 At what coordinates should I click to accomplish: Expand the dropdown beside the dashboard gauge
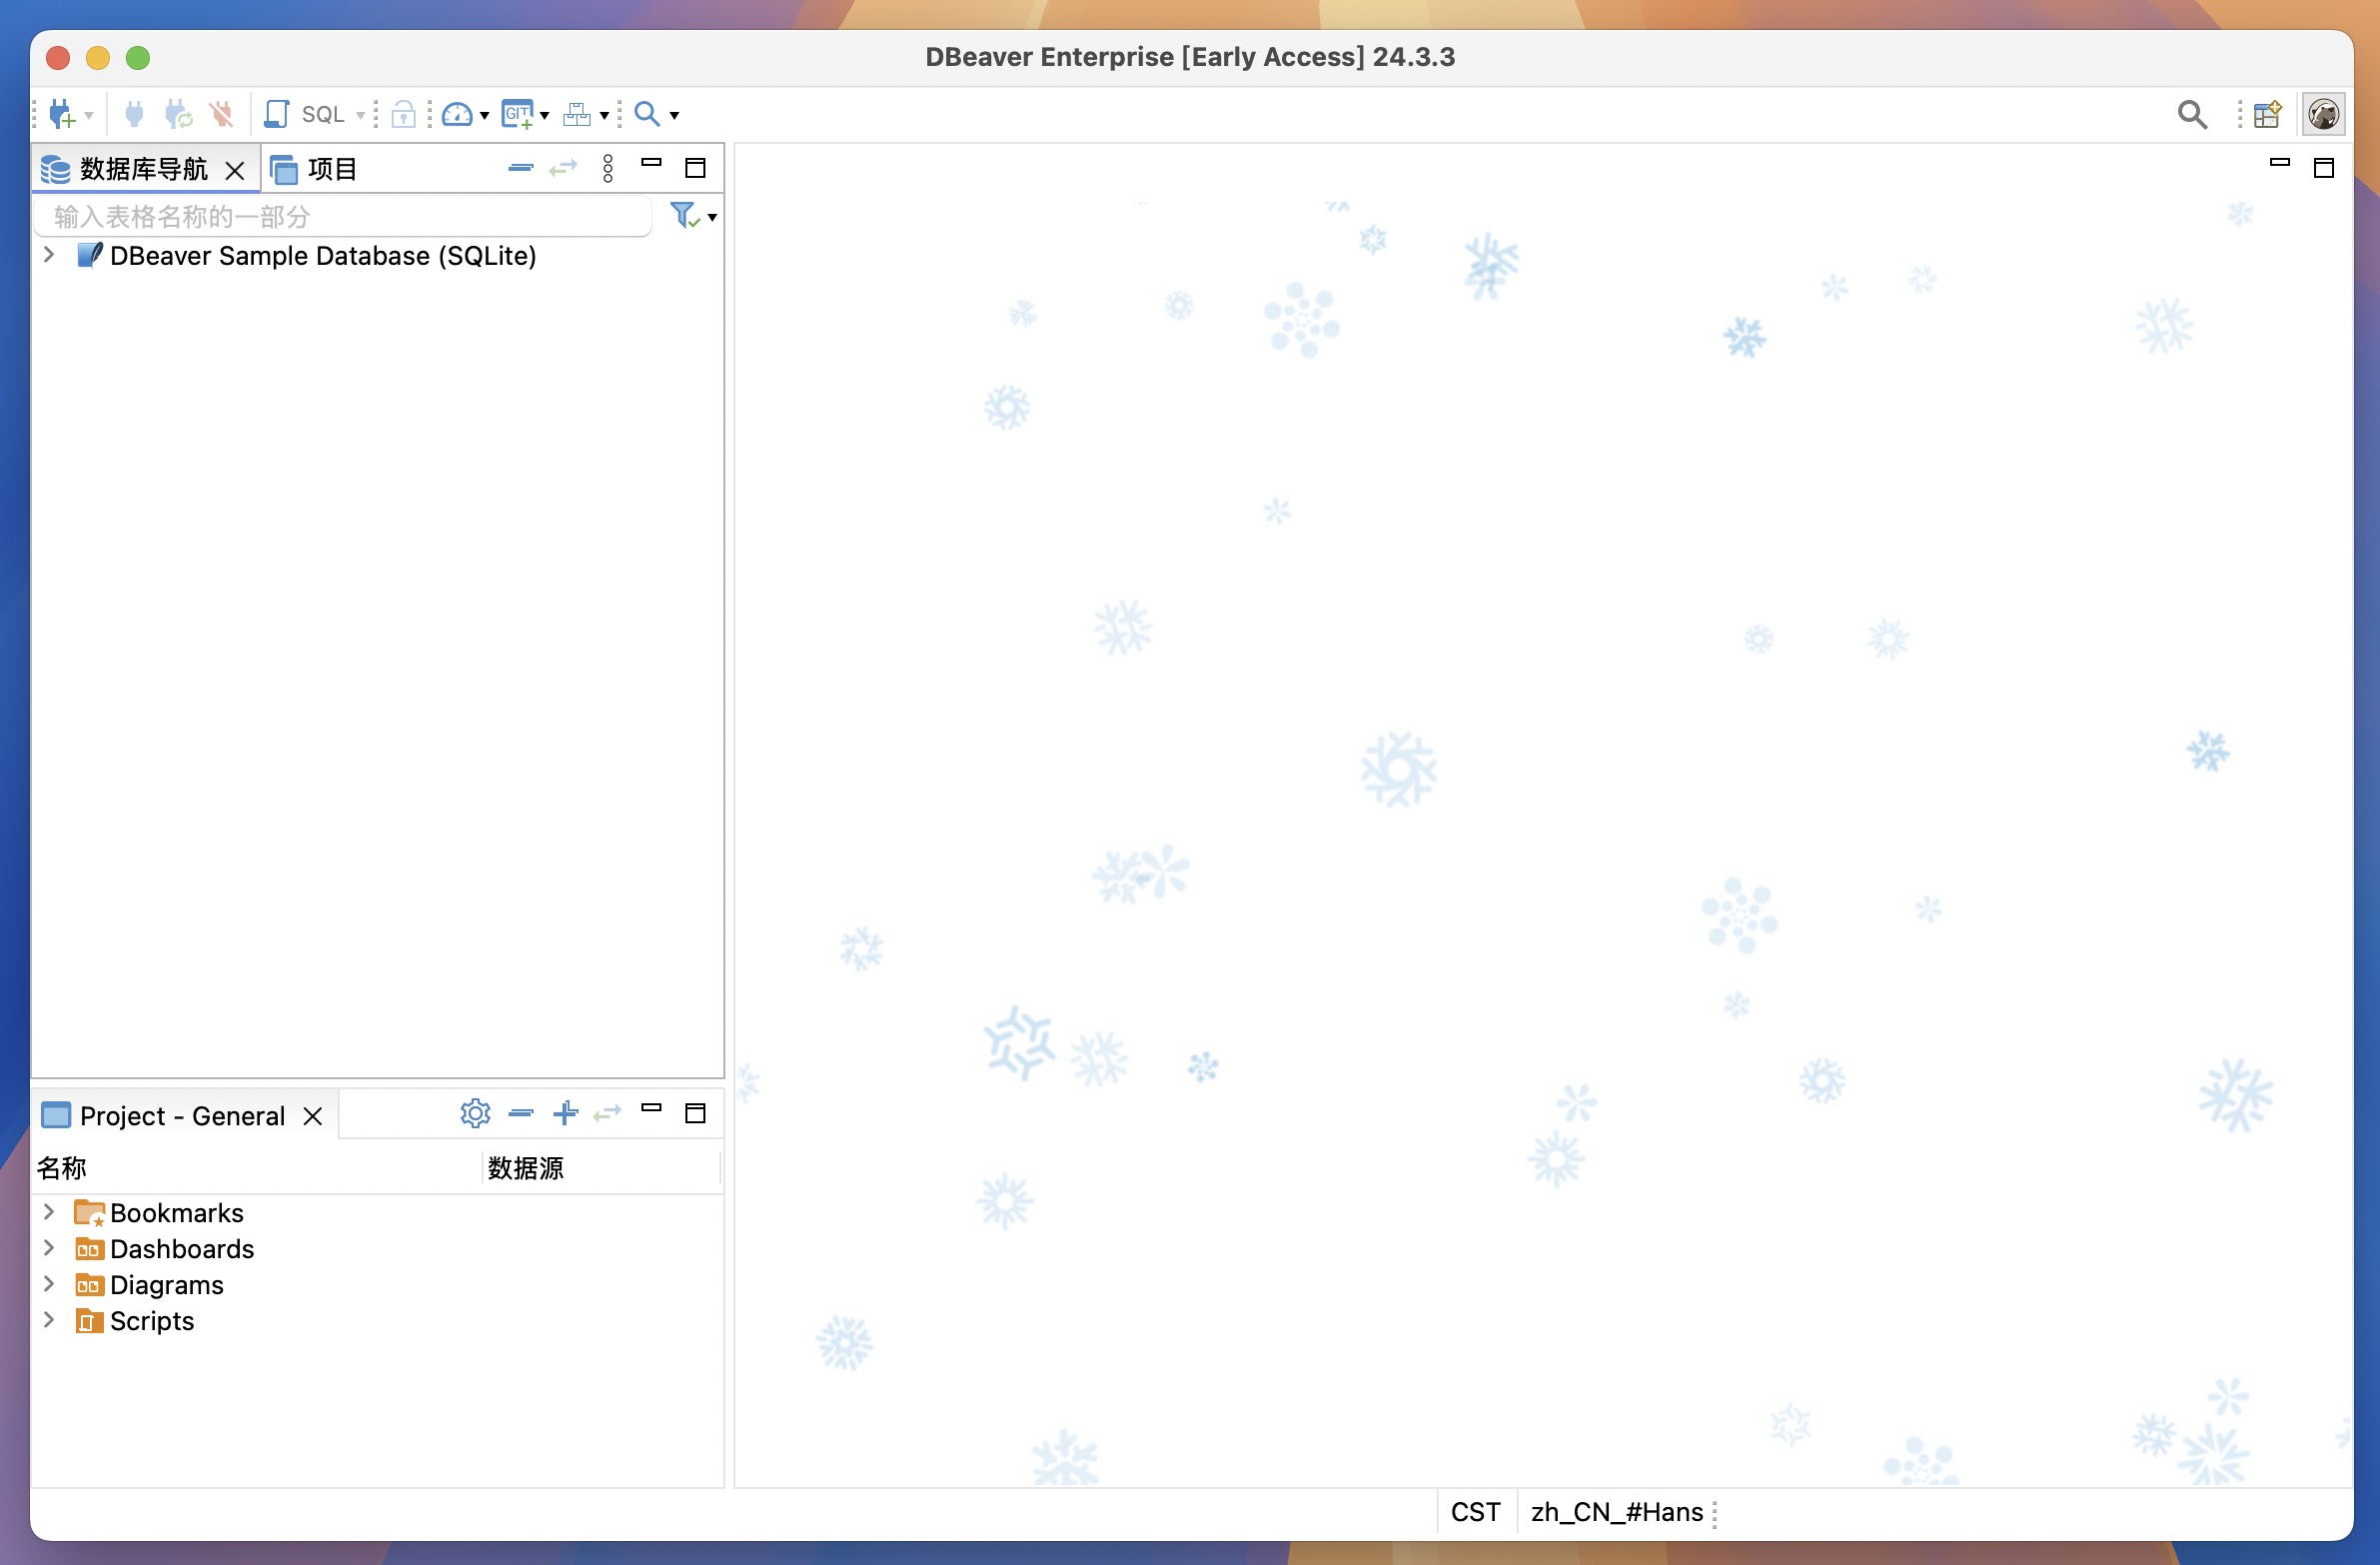coord(484,115)
